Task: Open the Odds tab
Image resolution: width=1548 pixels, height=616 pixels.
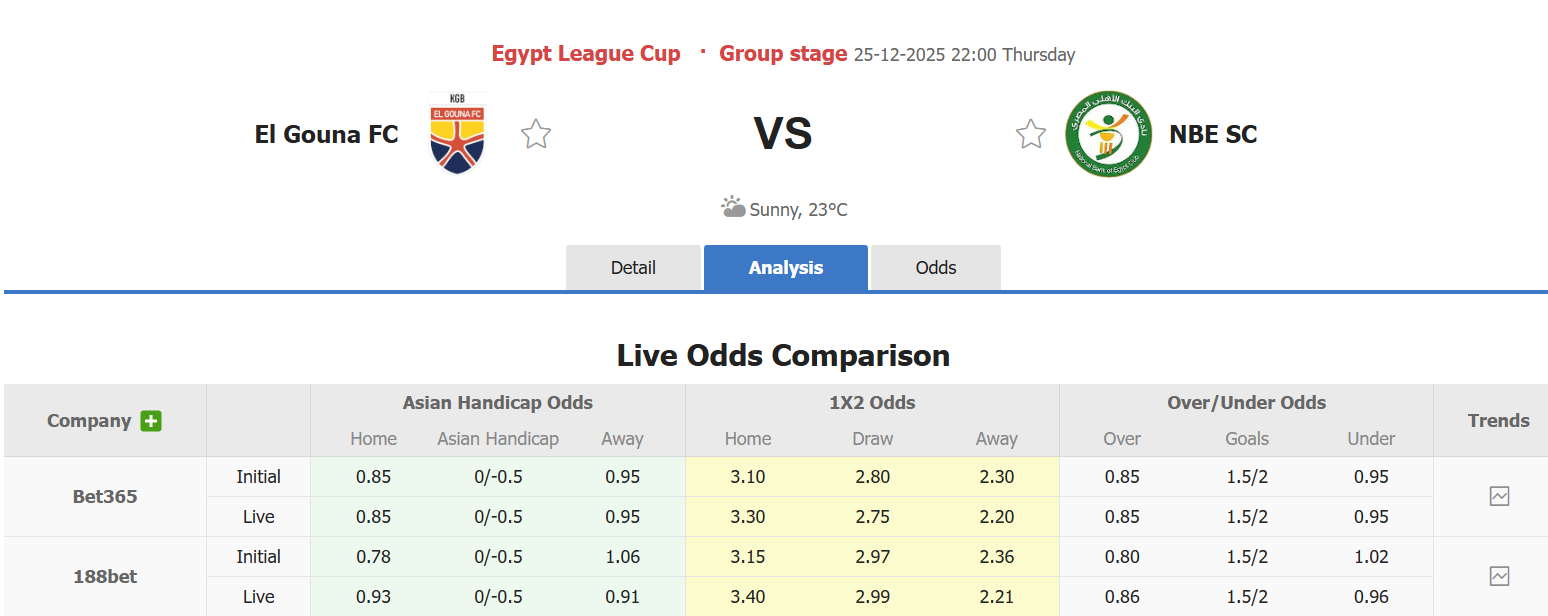Action: point(936,268)
